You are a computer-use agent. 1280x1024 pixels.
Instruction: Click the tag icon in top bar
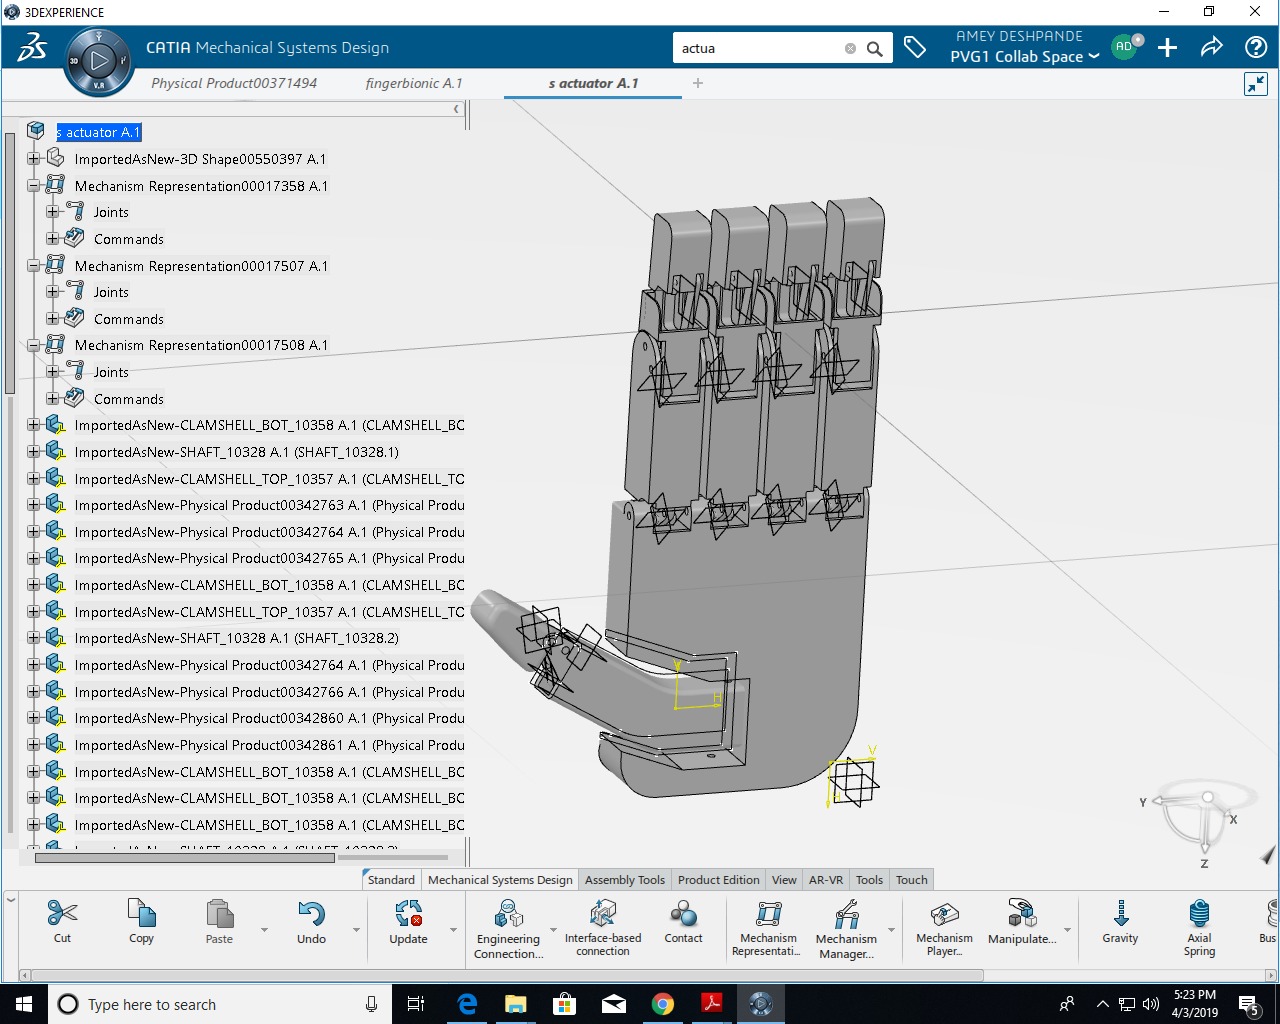click(915, 47)
